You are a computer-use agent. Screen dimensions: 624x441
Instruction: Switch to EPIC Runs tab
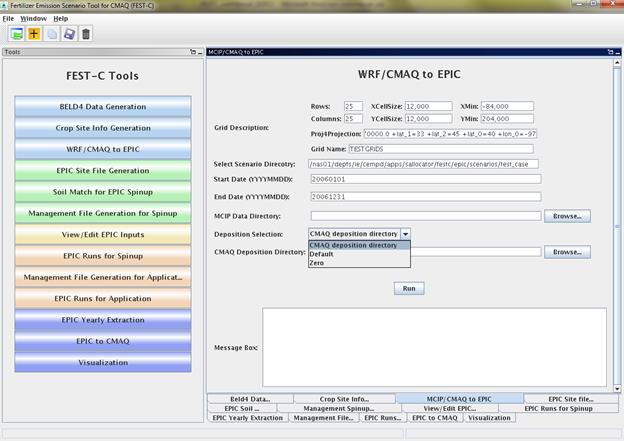383,418
